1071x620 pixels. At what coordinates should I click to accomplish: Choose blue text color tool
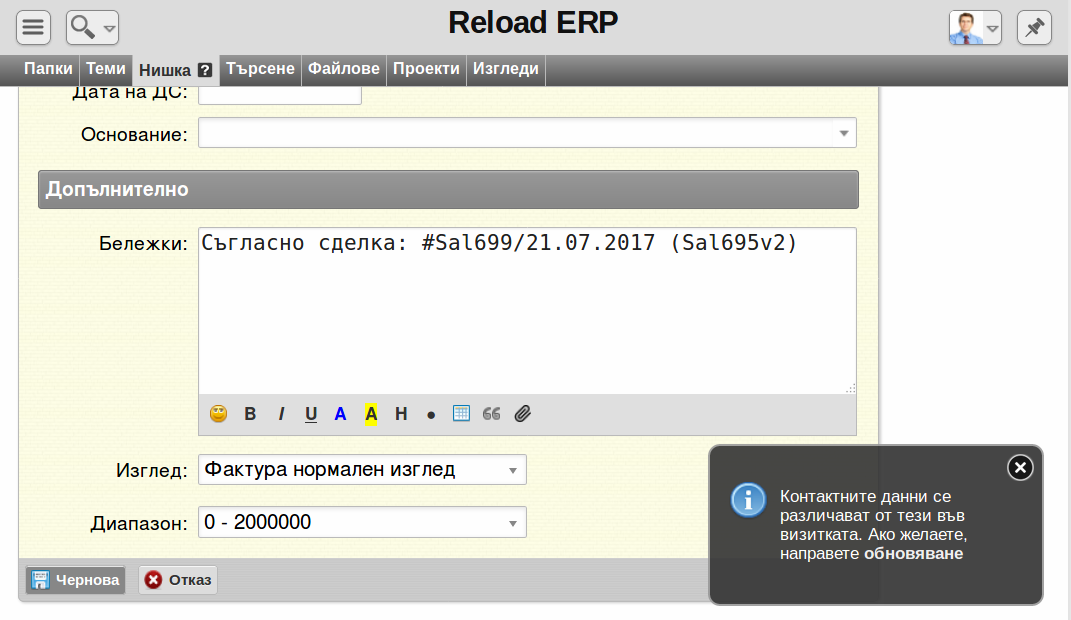(340, 414)
